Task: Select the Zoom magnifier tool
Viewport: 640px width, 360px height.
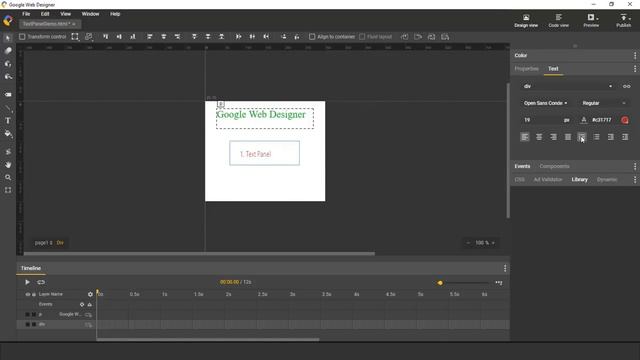Action: [8, 178]
